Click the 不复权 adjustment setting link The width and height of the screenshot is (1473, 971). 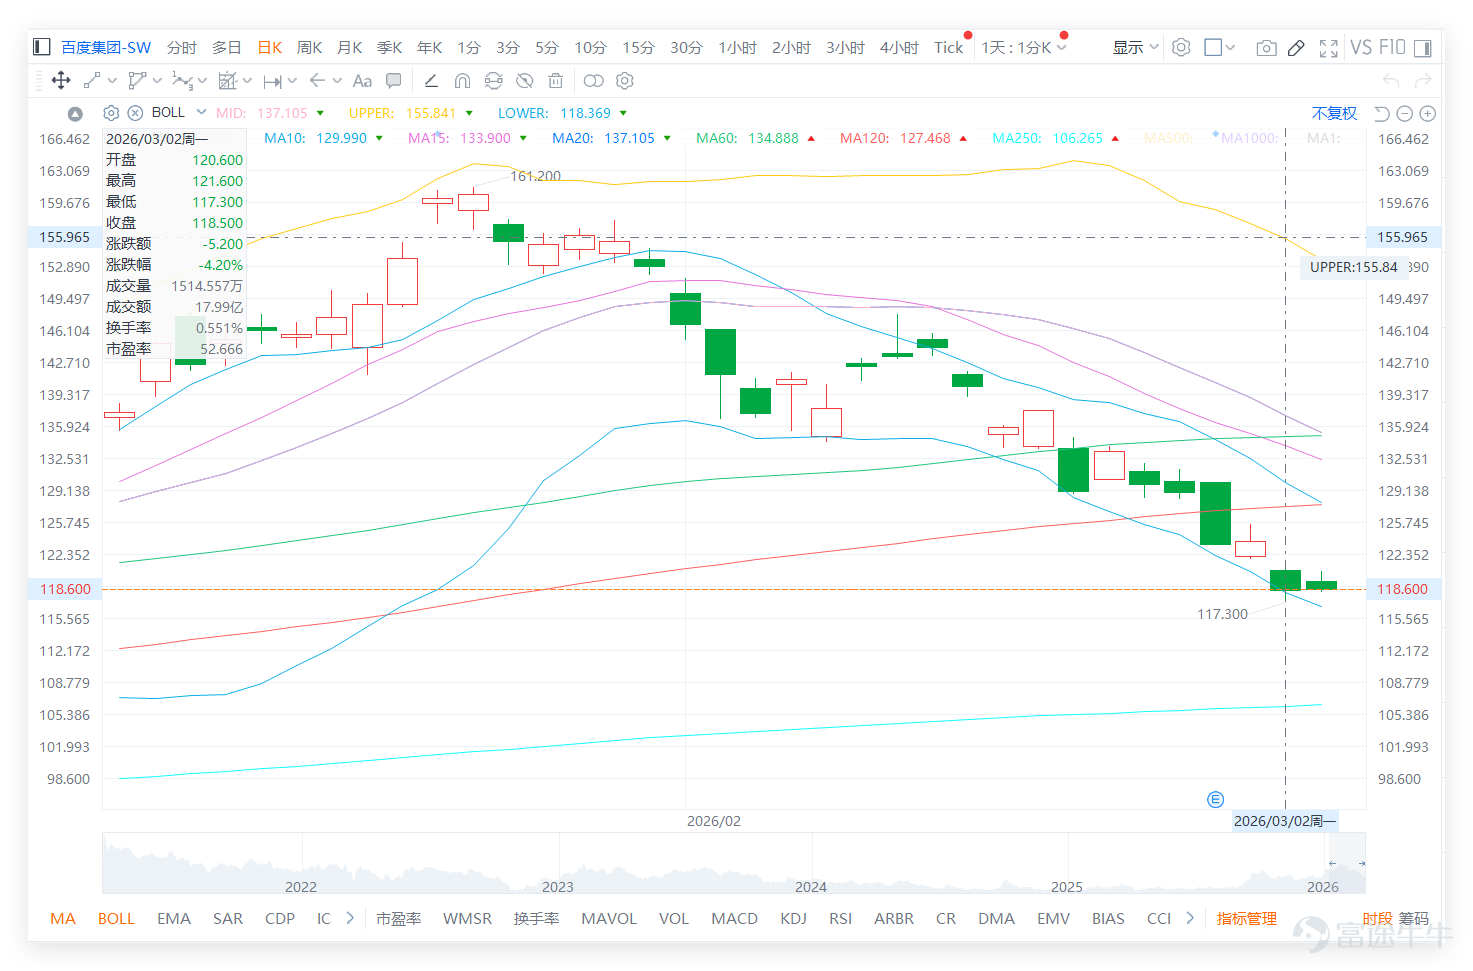pyautogui.click(x=1334, y=113)
